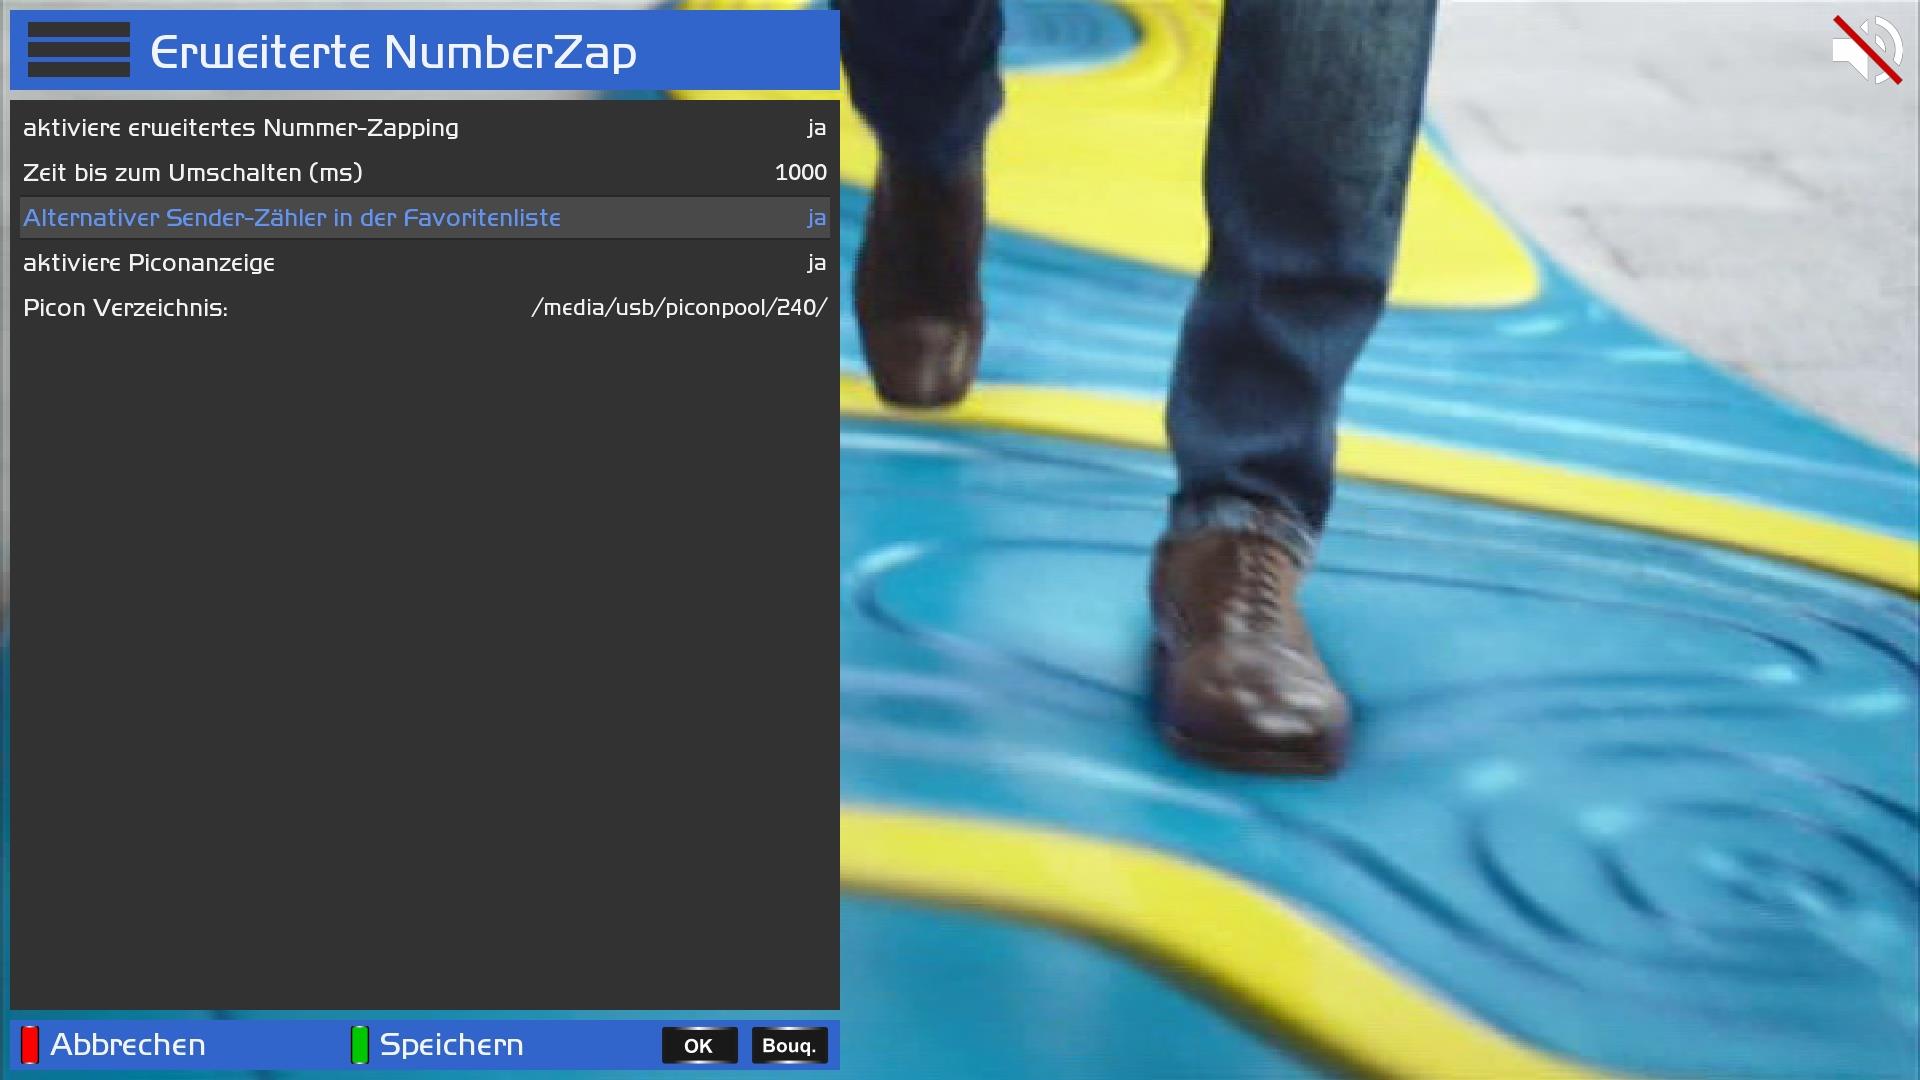
Task: Click the muted speaker icon
Action: (x=1866, y=50)
